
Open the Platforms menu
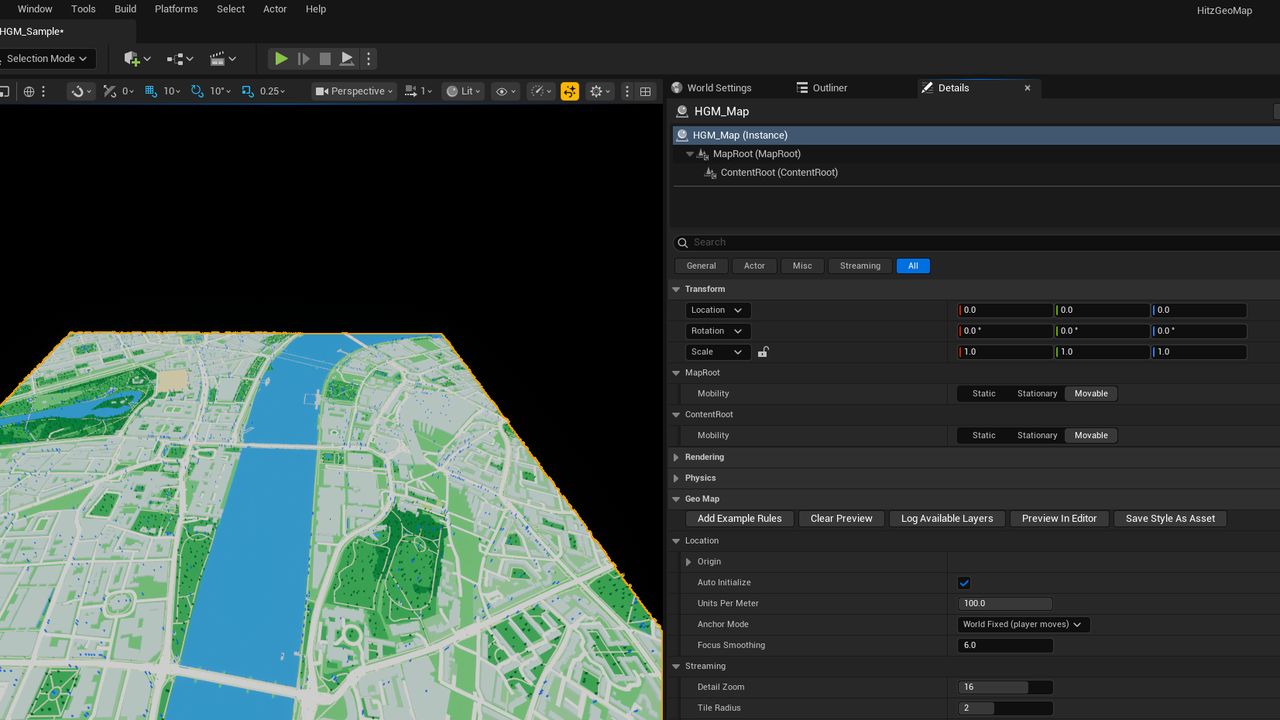coord(176,9)
